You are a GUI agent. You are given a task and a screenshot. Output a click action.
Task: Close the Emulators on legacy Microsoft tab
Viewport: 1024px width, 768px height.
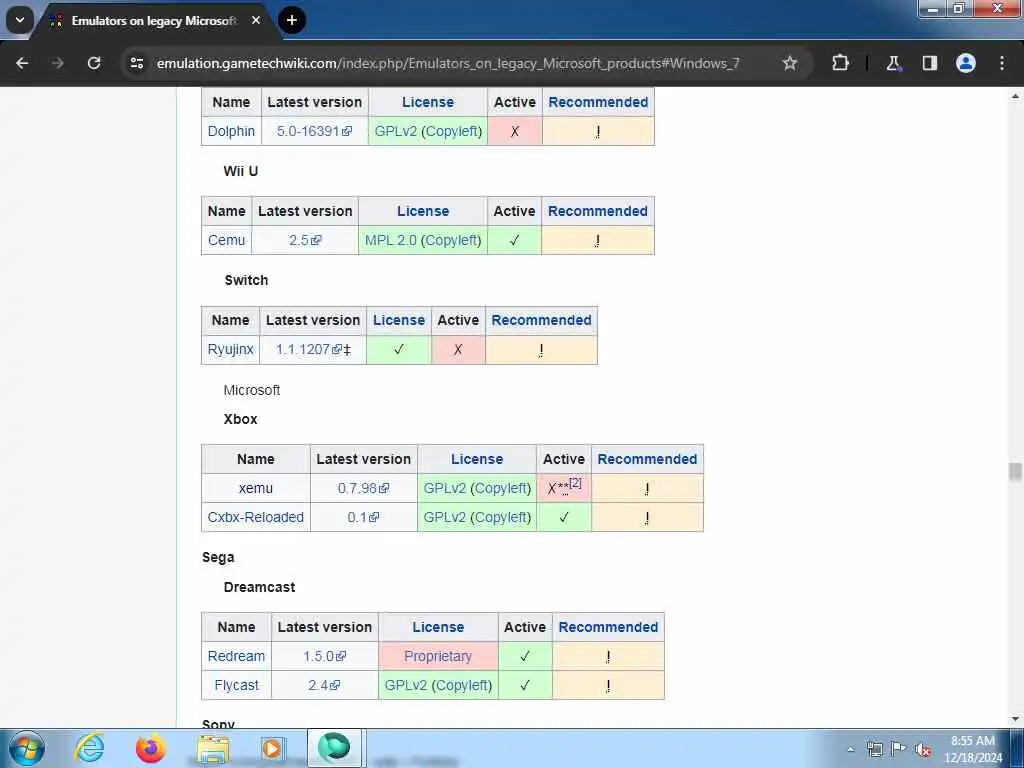click(256, 20)
